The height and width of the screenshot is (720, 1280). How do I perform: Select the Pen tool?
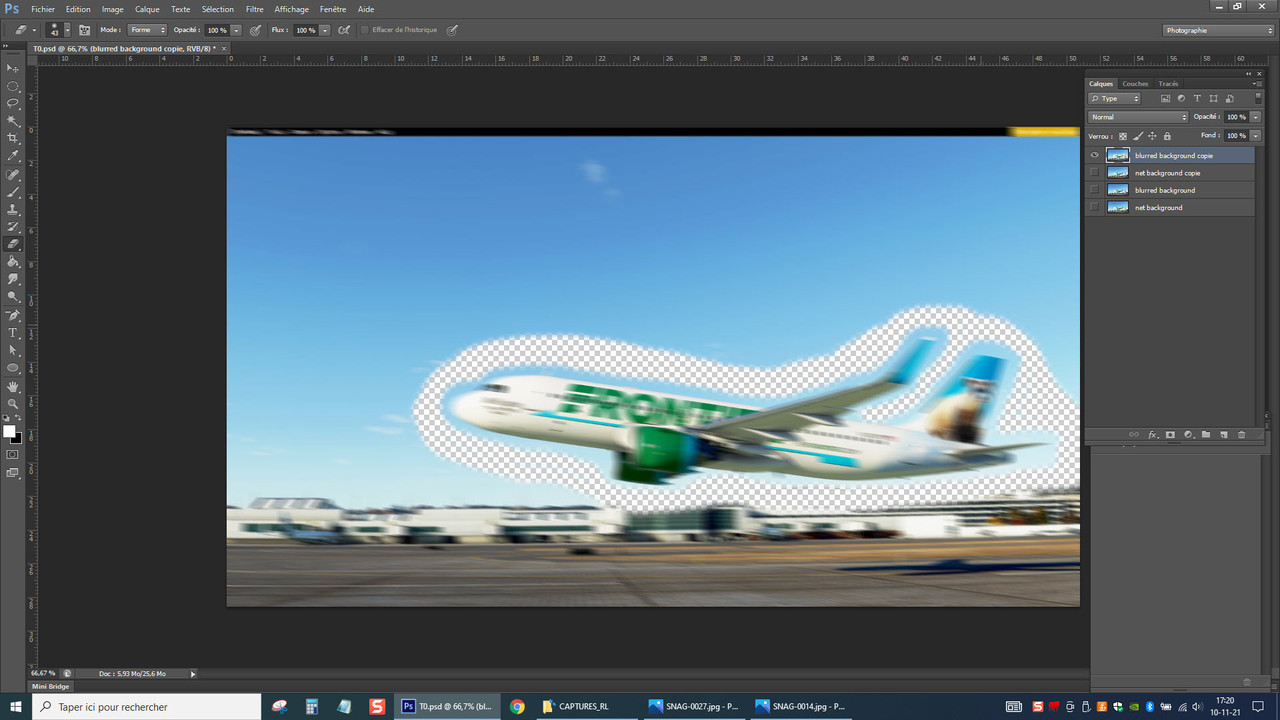pyautogui.click(x=13, y=315)
